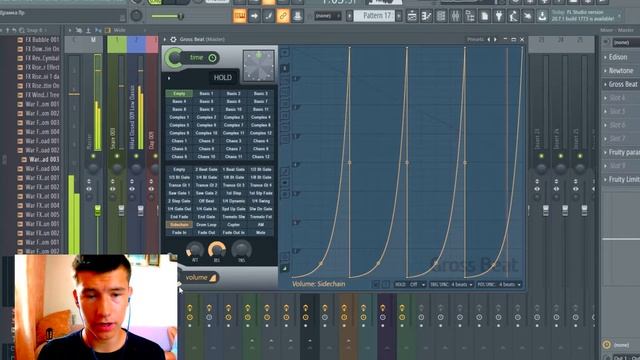This screenshot has width=640, height=360.
Task: Click the arrow step-edit toolbar icon
Action: coord(254,16)
